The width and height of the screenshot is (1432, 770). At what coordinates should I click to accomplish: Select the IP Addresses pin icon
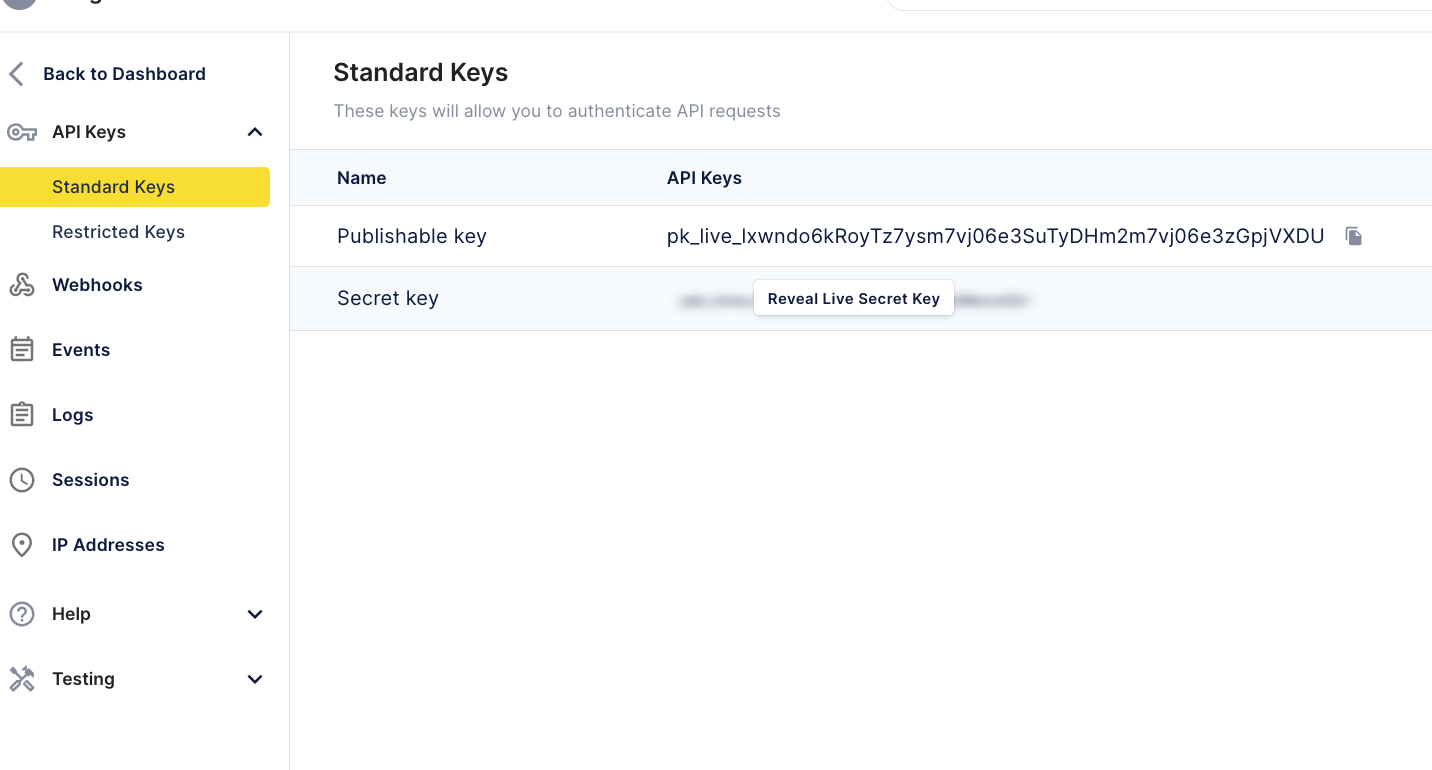pos(21,544)
